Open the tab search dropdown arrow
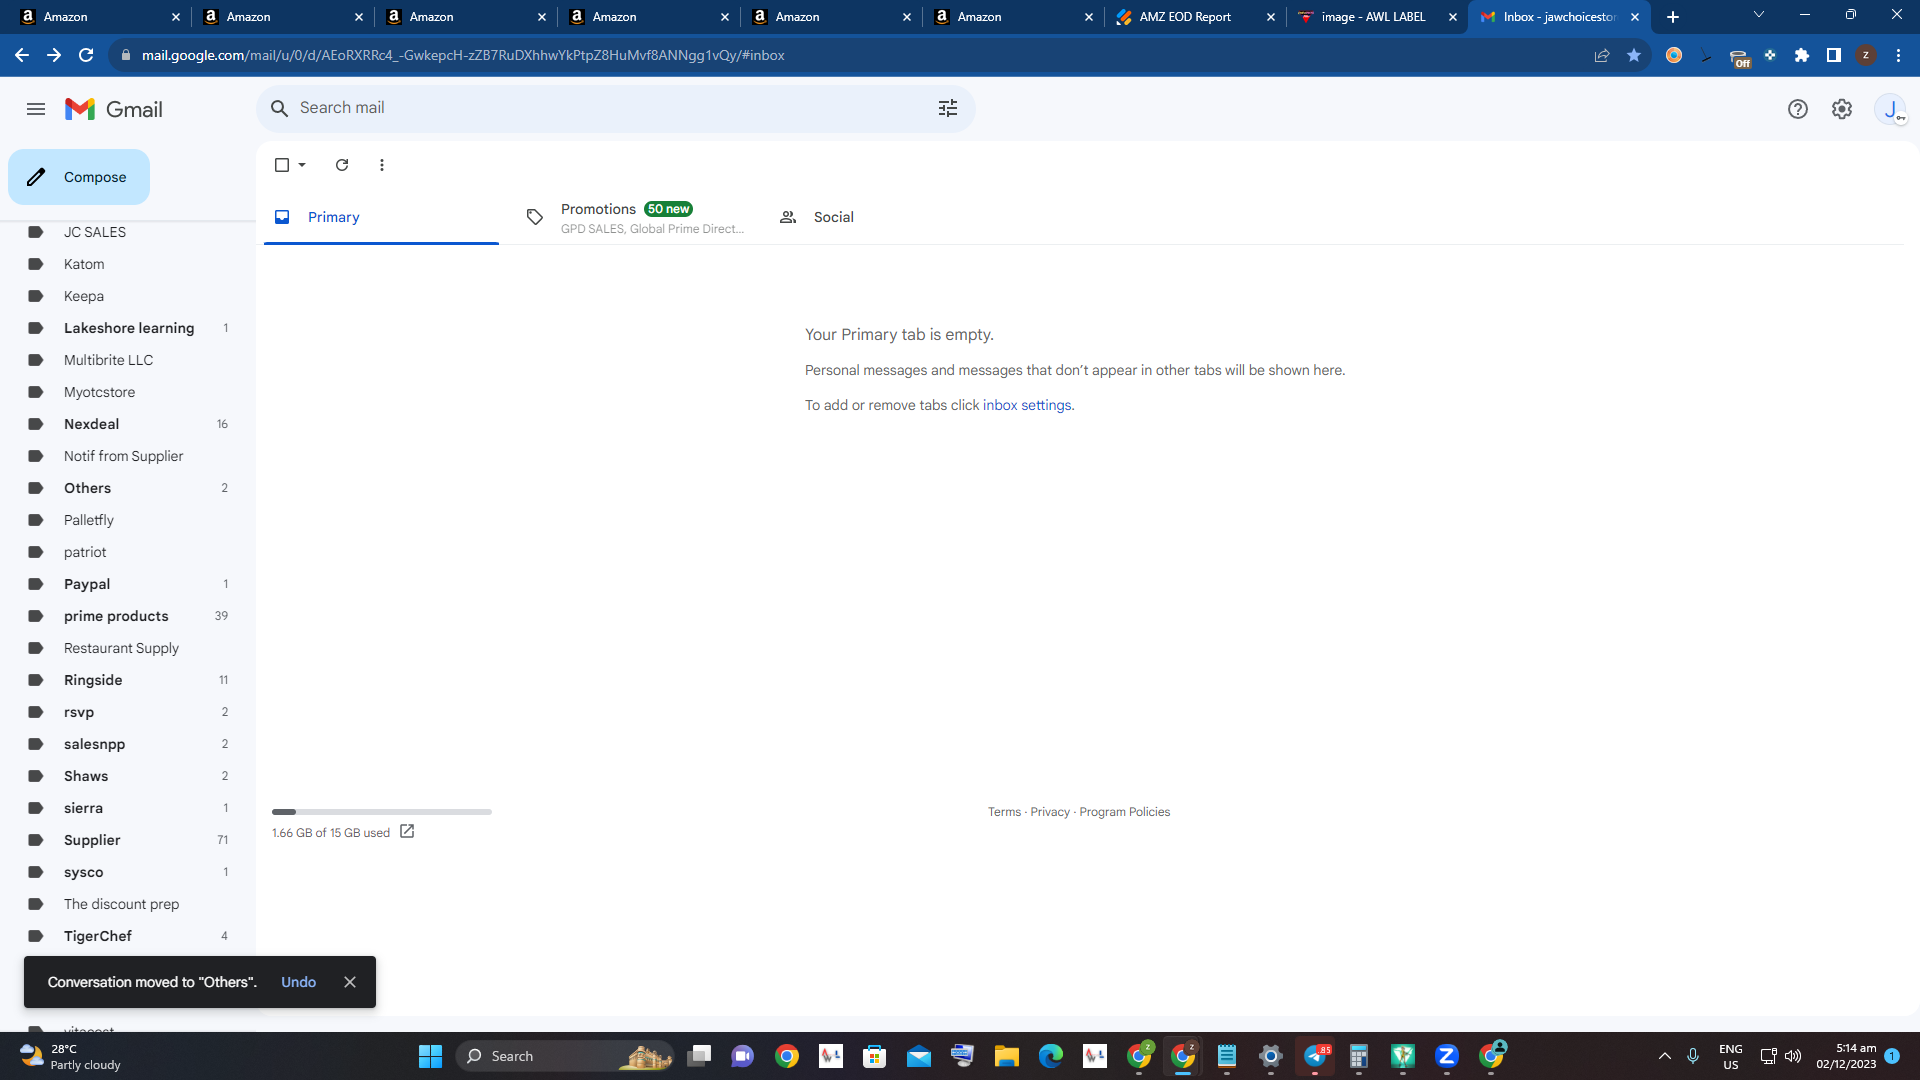Image resolution: width=1920 pixels, height=1080 pixels. tap(1759, 15)
